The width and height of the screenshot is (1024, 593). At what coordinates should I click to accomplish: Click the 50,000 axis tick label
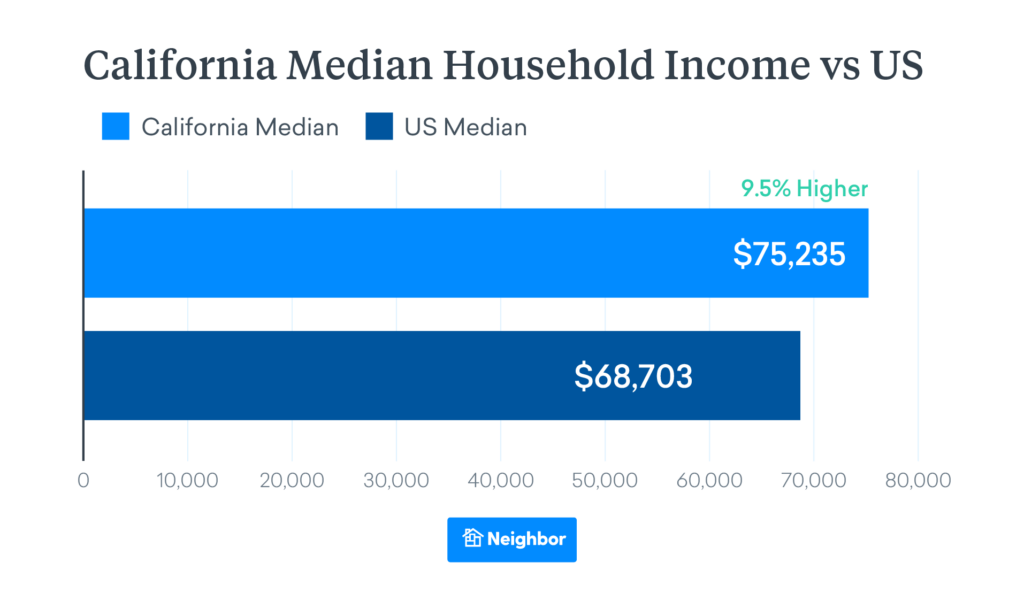[604, 480]
